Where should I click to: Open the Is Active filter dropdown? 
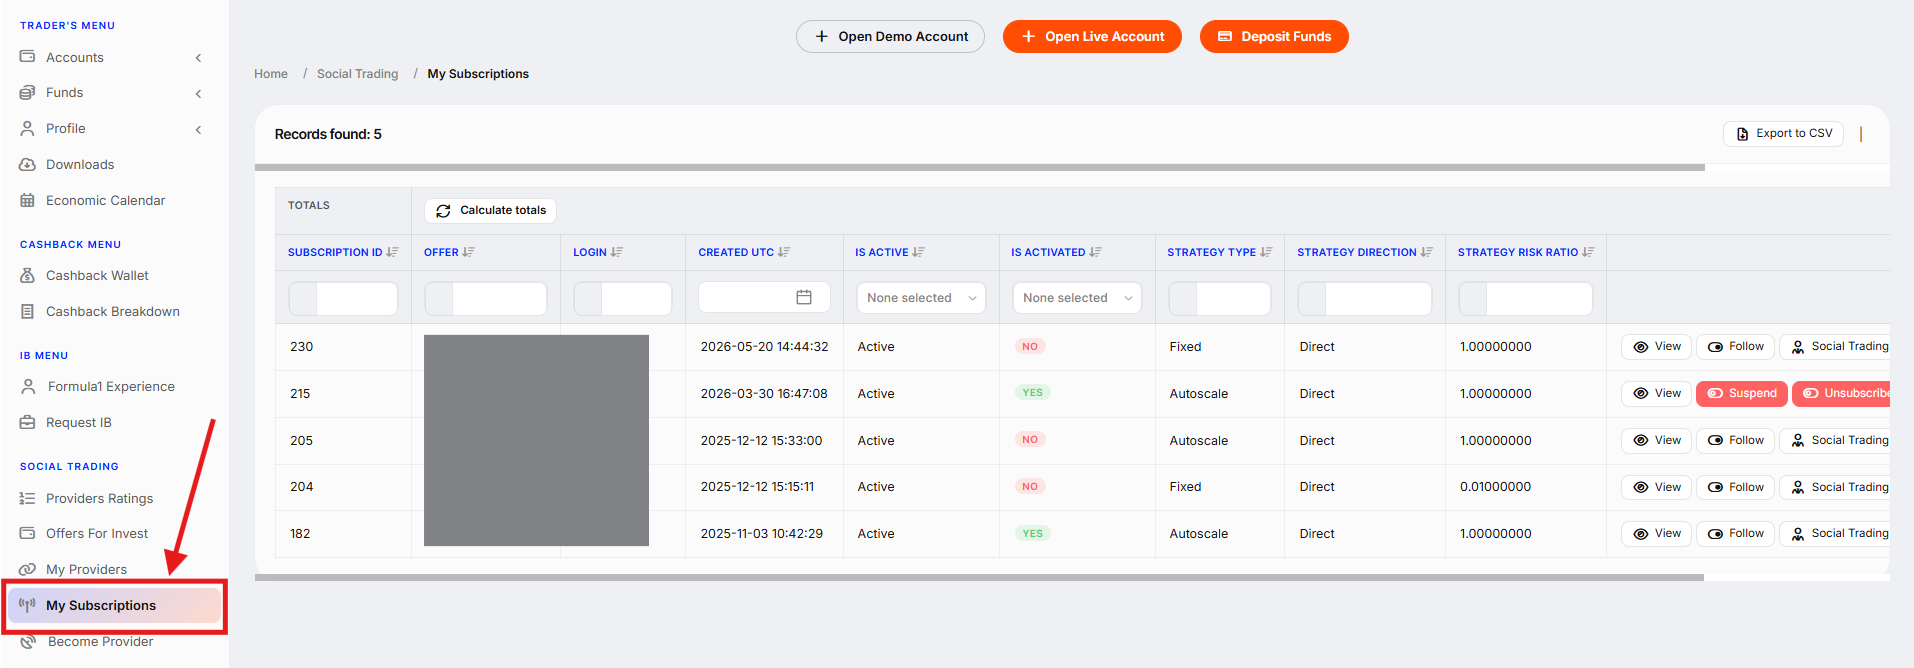[921, 298]
